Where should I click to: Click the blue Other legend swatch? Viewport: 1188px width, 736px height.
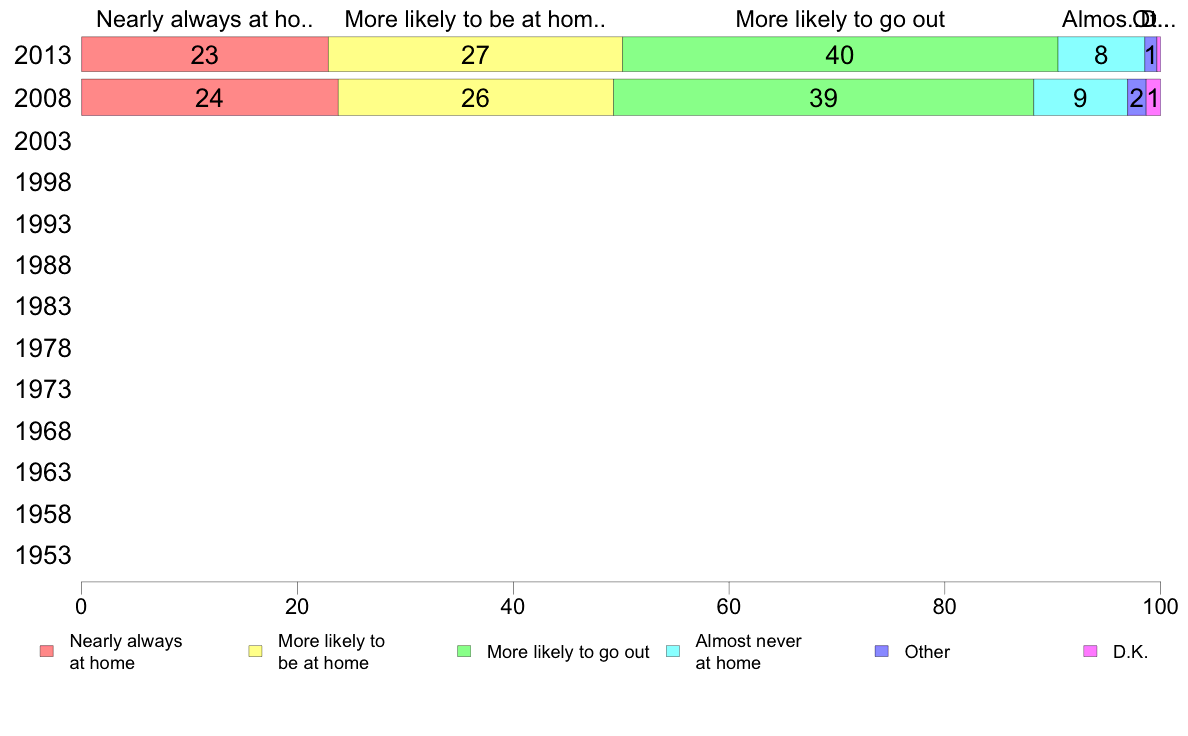882,651
